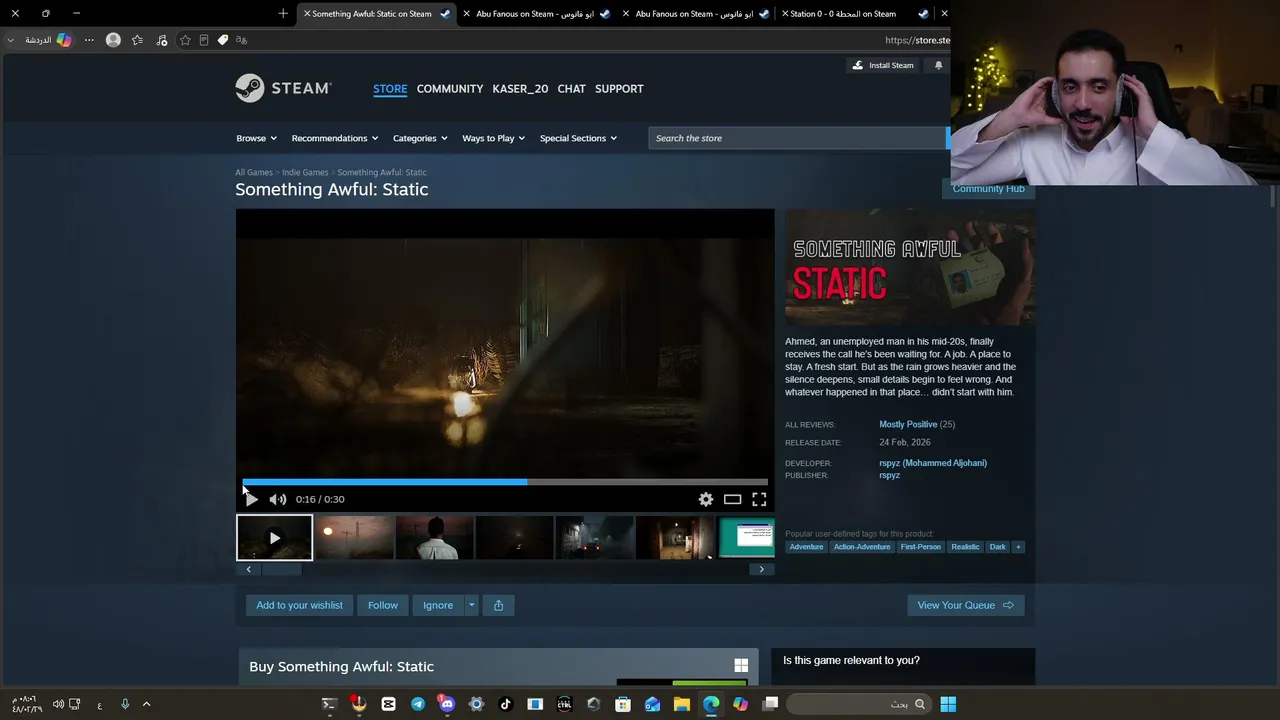Image resolution: width=1280 pixels, height=720 pixels.
Task: Open browser profile avatar icon
Action: pyautogui.click(x=113, y=40)
